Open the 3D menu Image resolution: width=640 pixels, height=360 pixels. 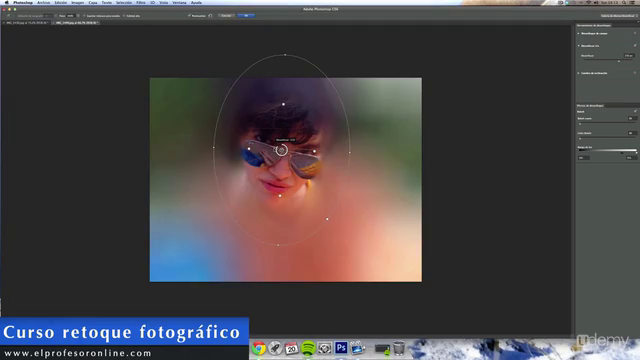152,2
